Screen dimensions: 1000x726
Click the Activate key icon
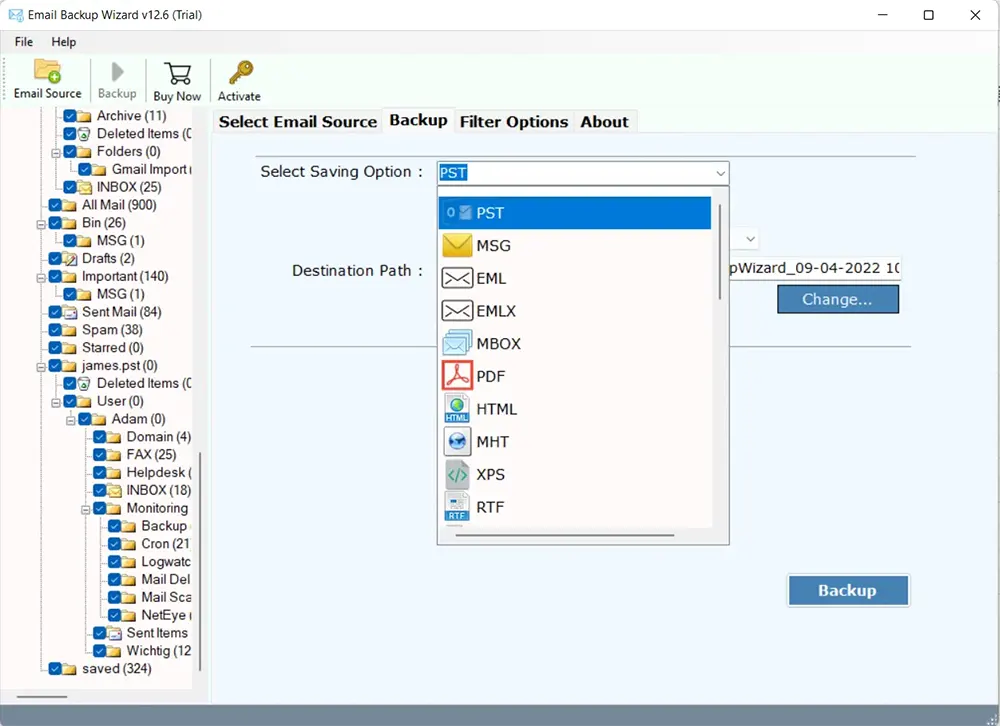point(239,80)
